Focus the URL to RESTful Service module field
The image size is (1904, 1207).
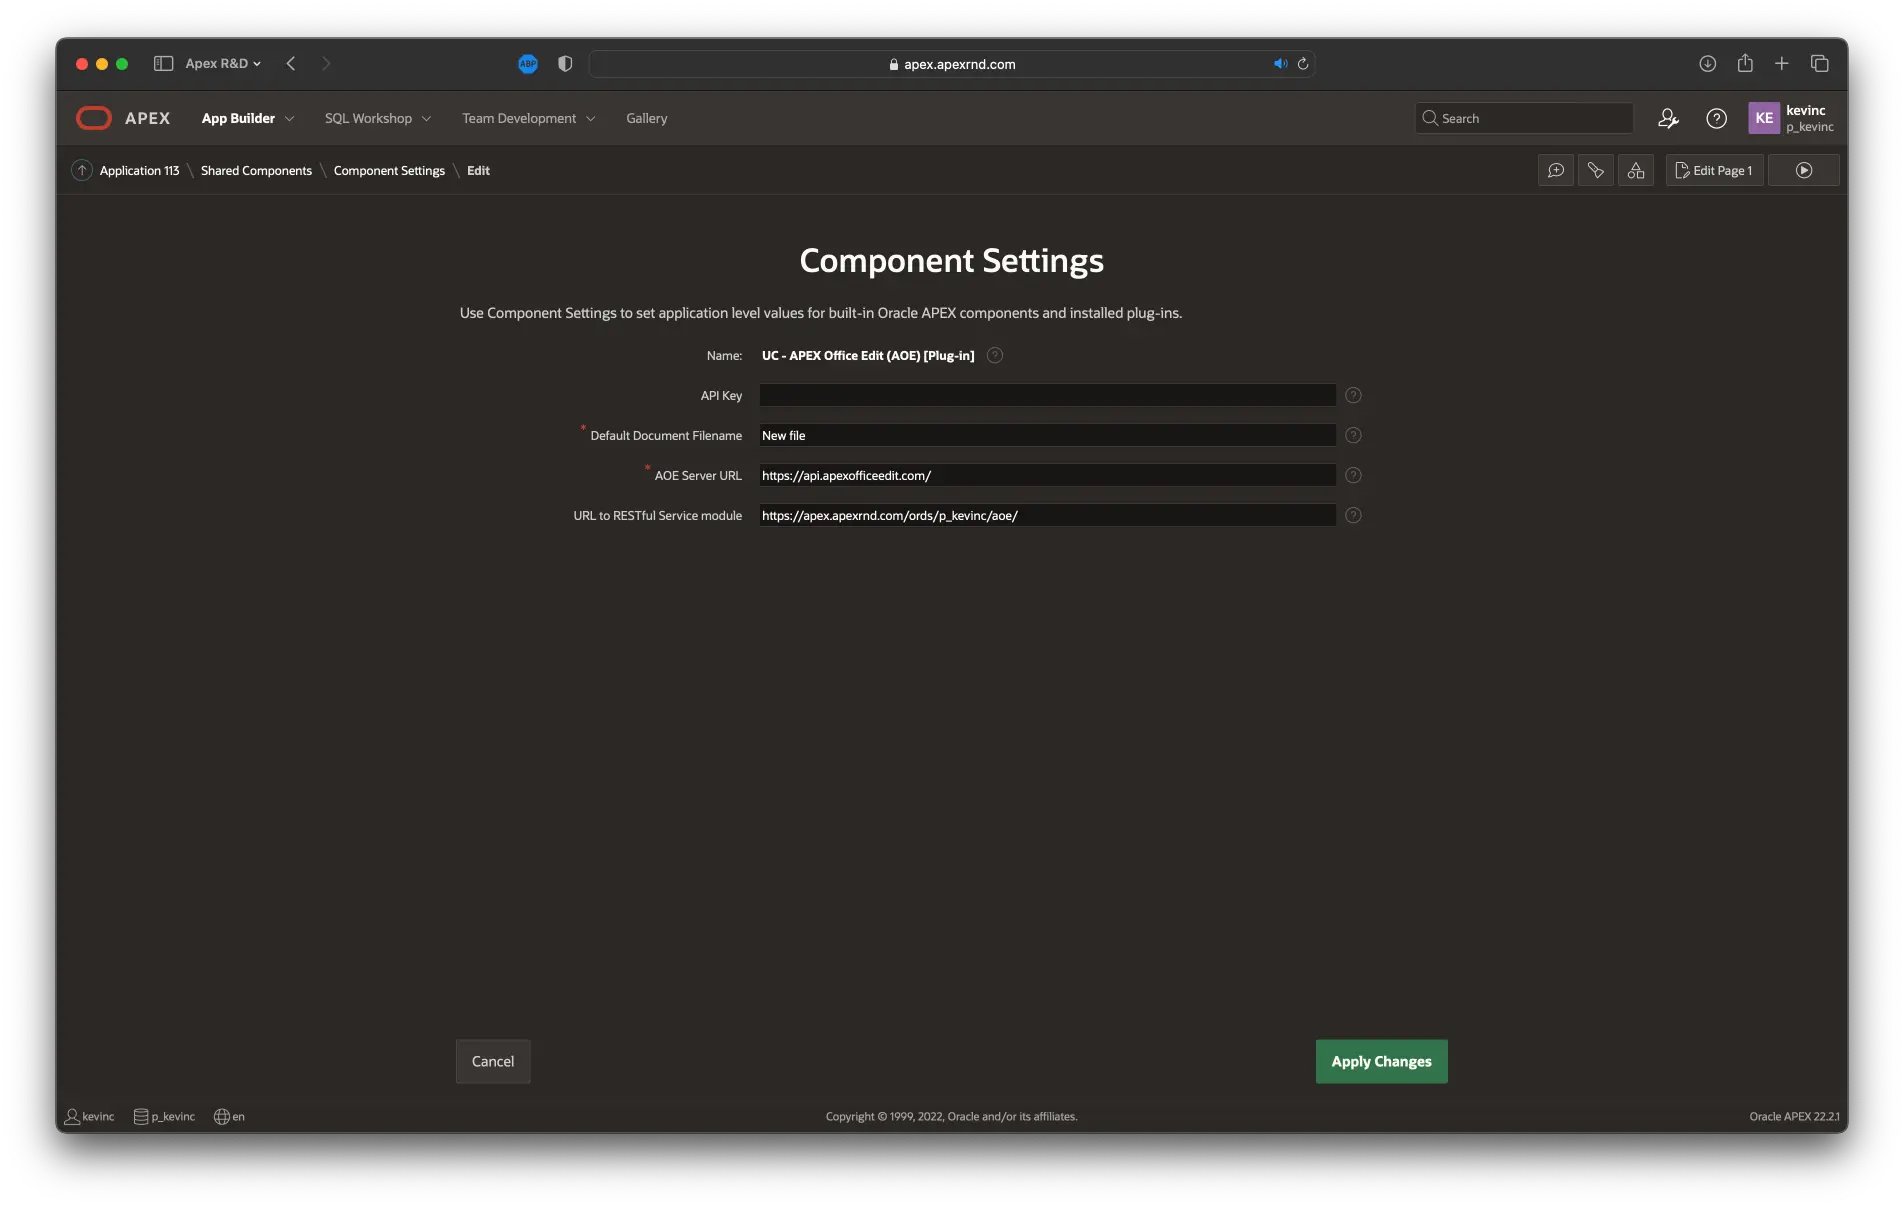point(1047,515)
